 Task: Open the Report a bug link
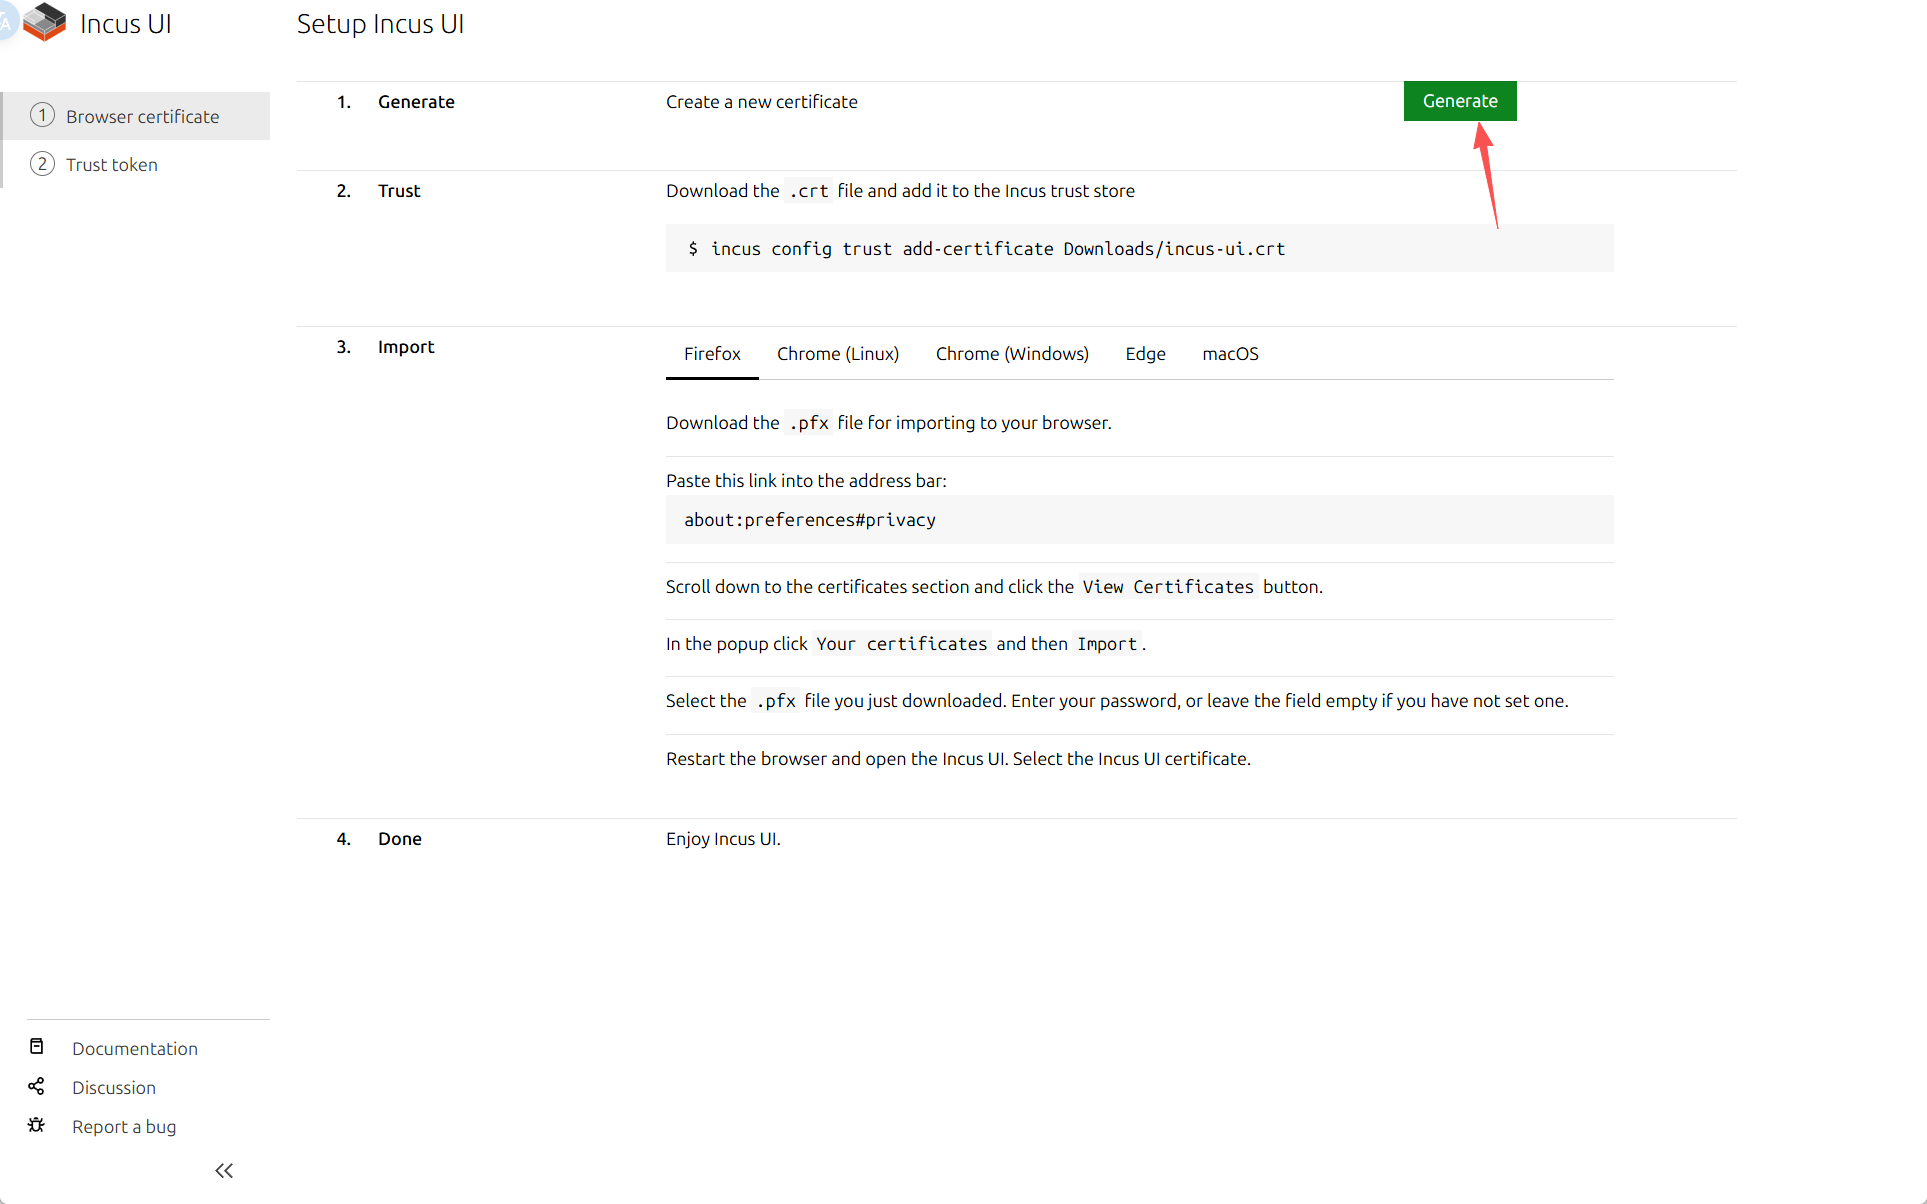pyautogui.click(x=124, y=1126)
